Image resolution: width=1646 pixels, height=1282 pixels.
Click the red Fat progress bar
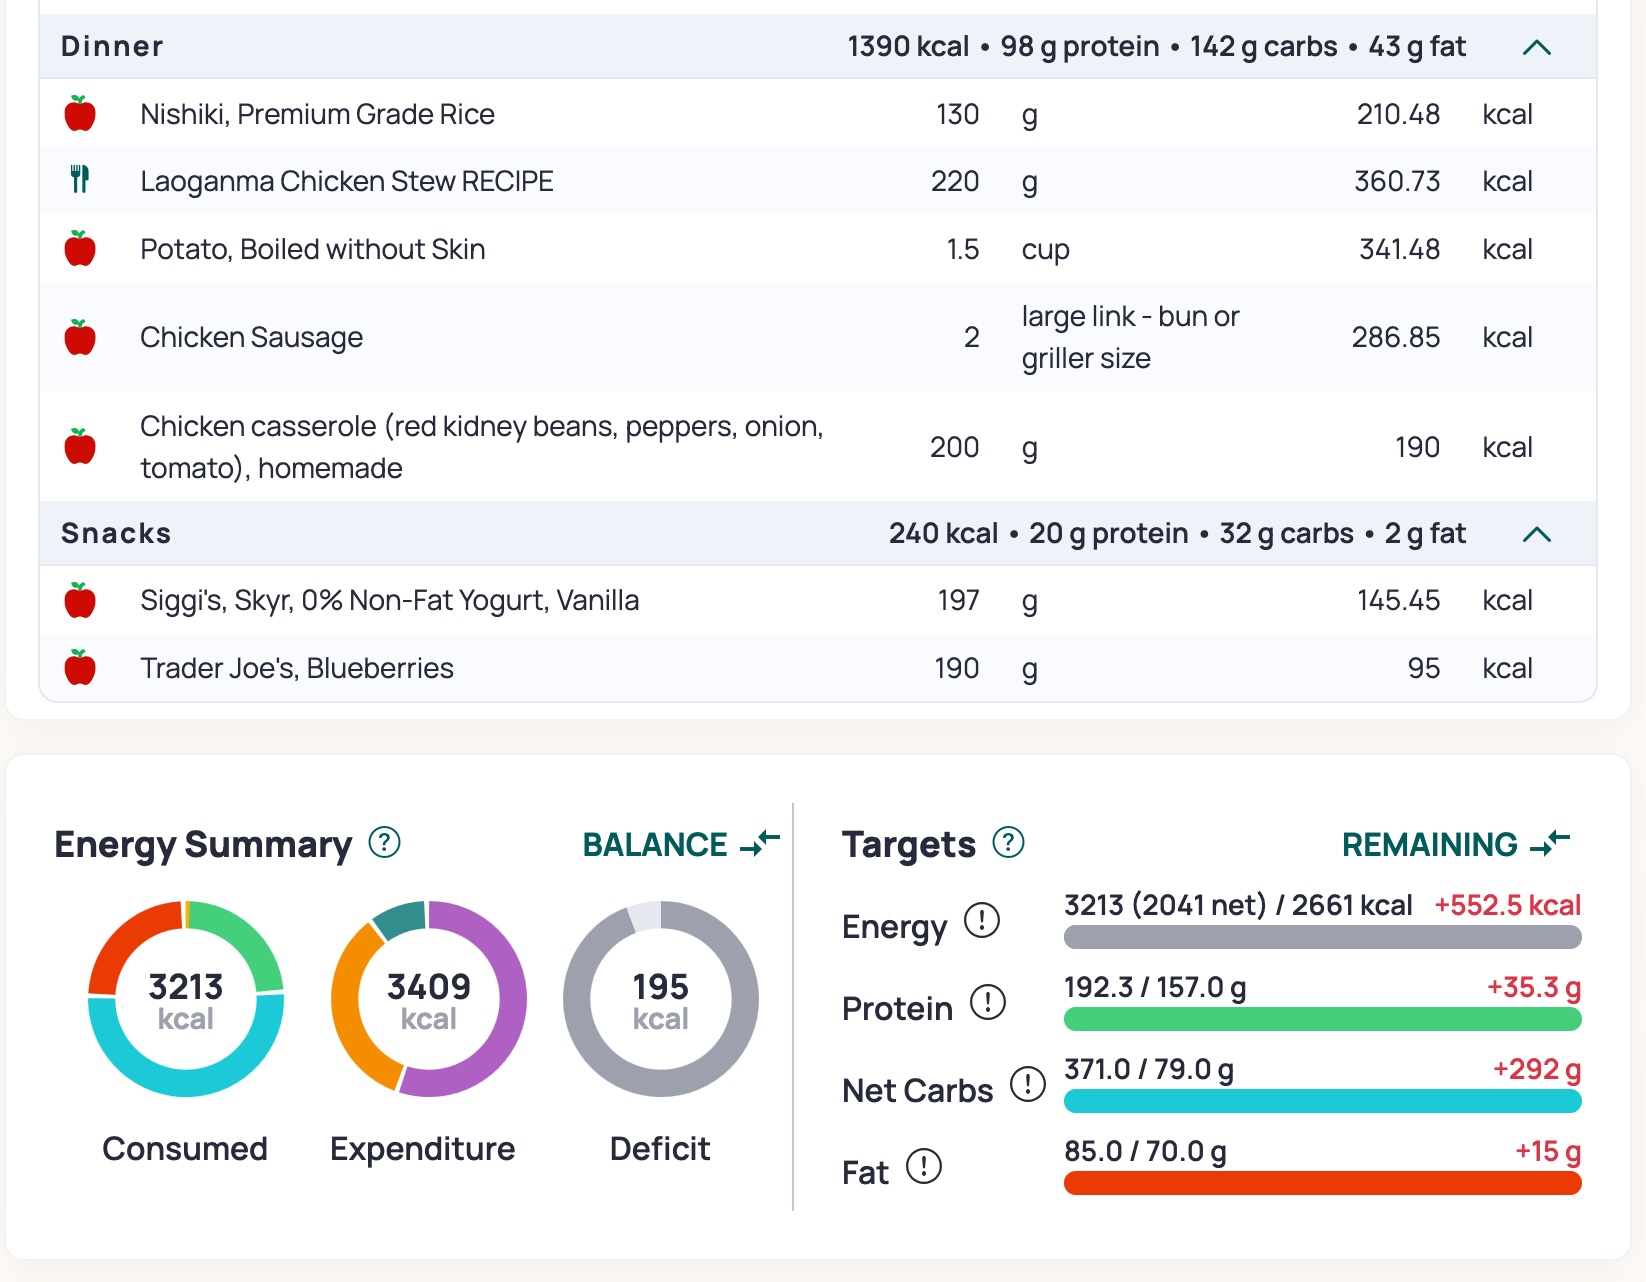click(1322, 1183)
